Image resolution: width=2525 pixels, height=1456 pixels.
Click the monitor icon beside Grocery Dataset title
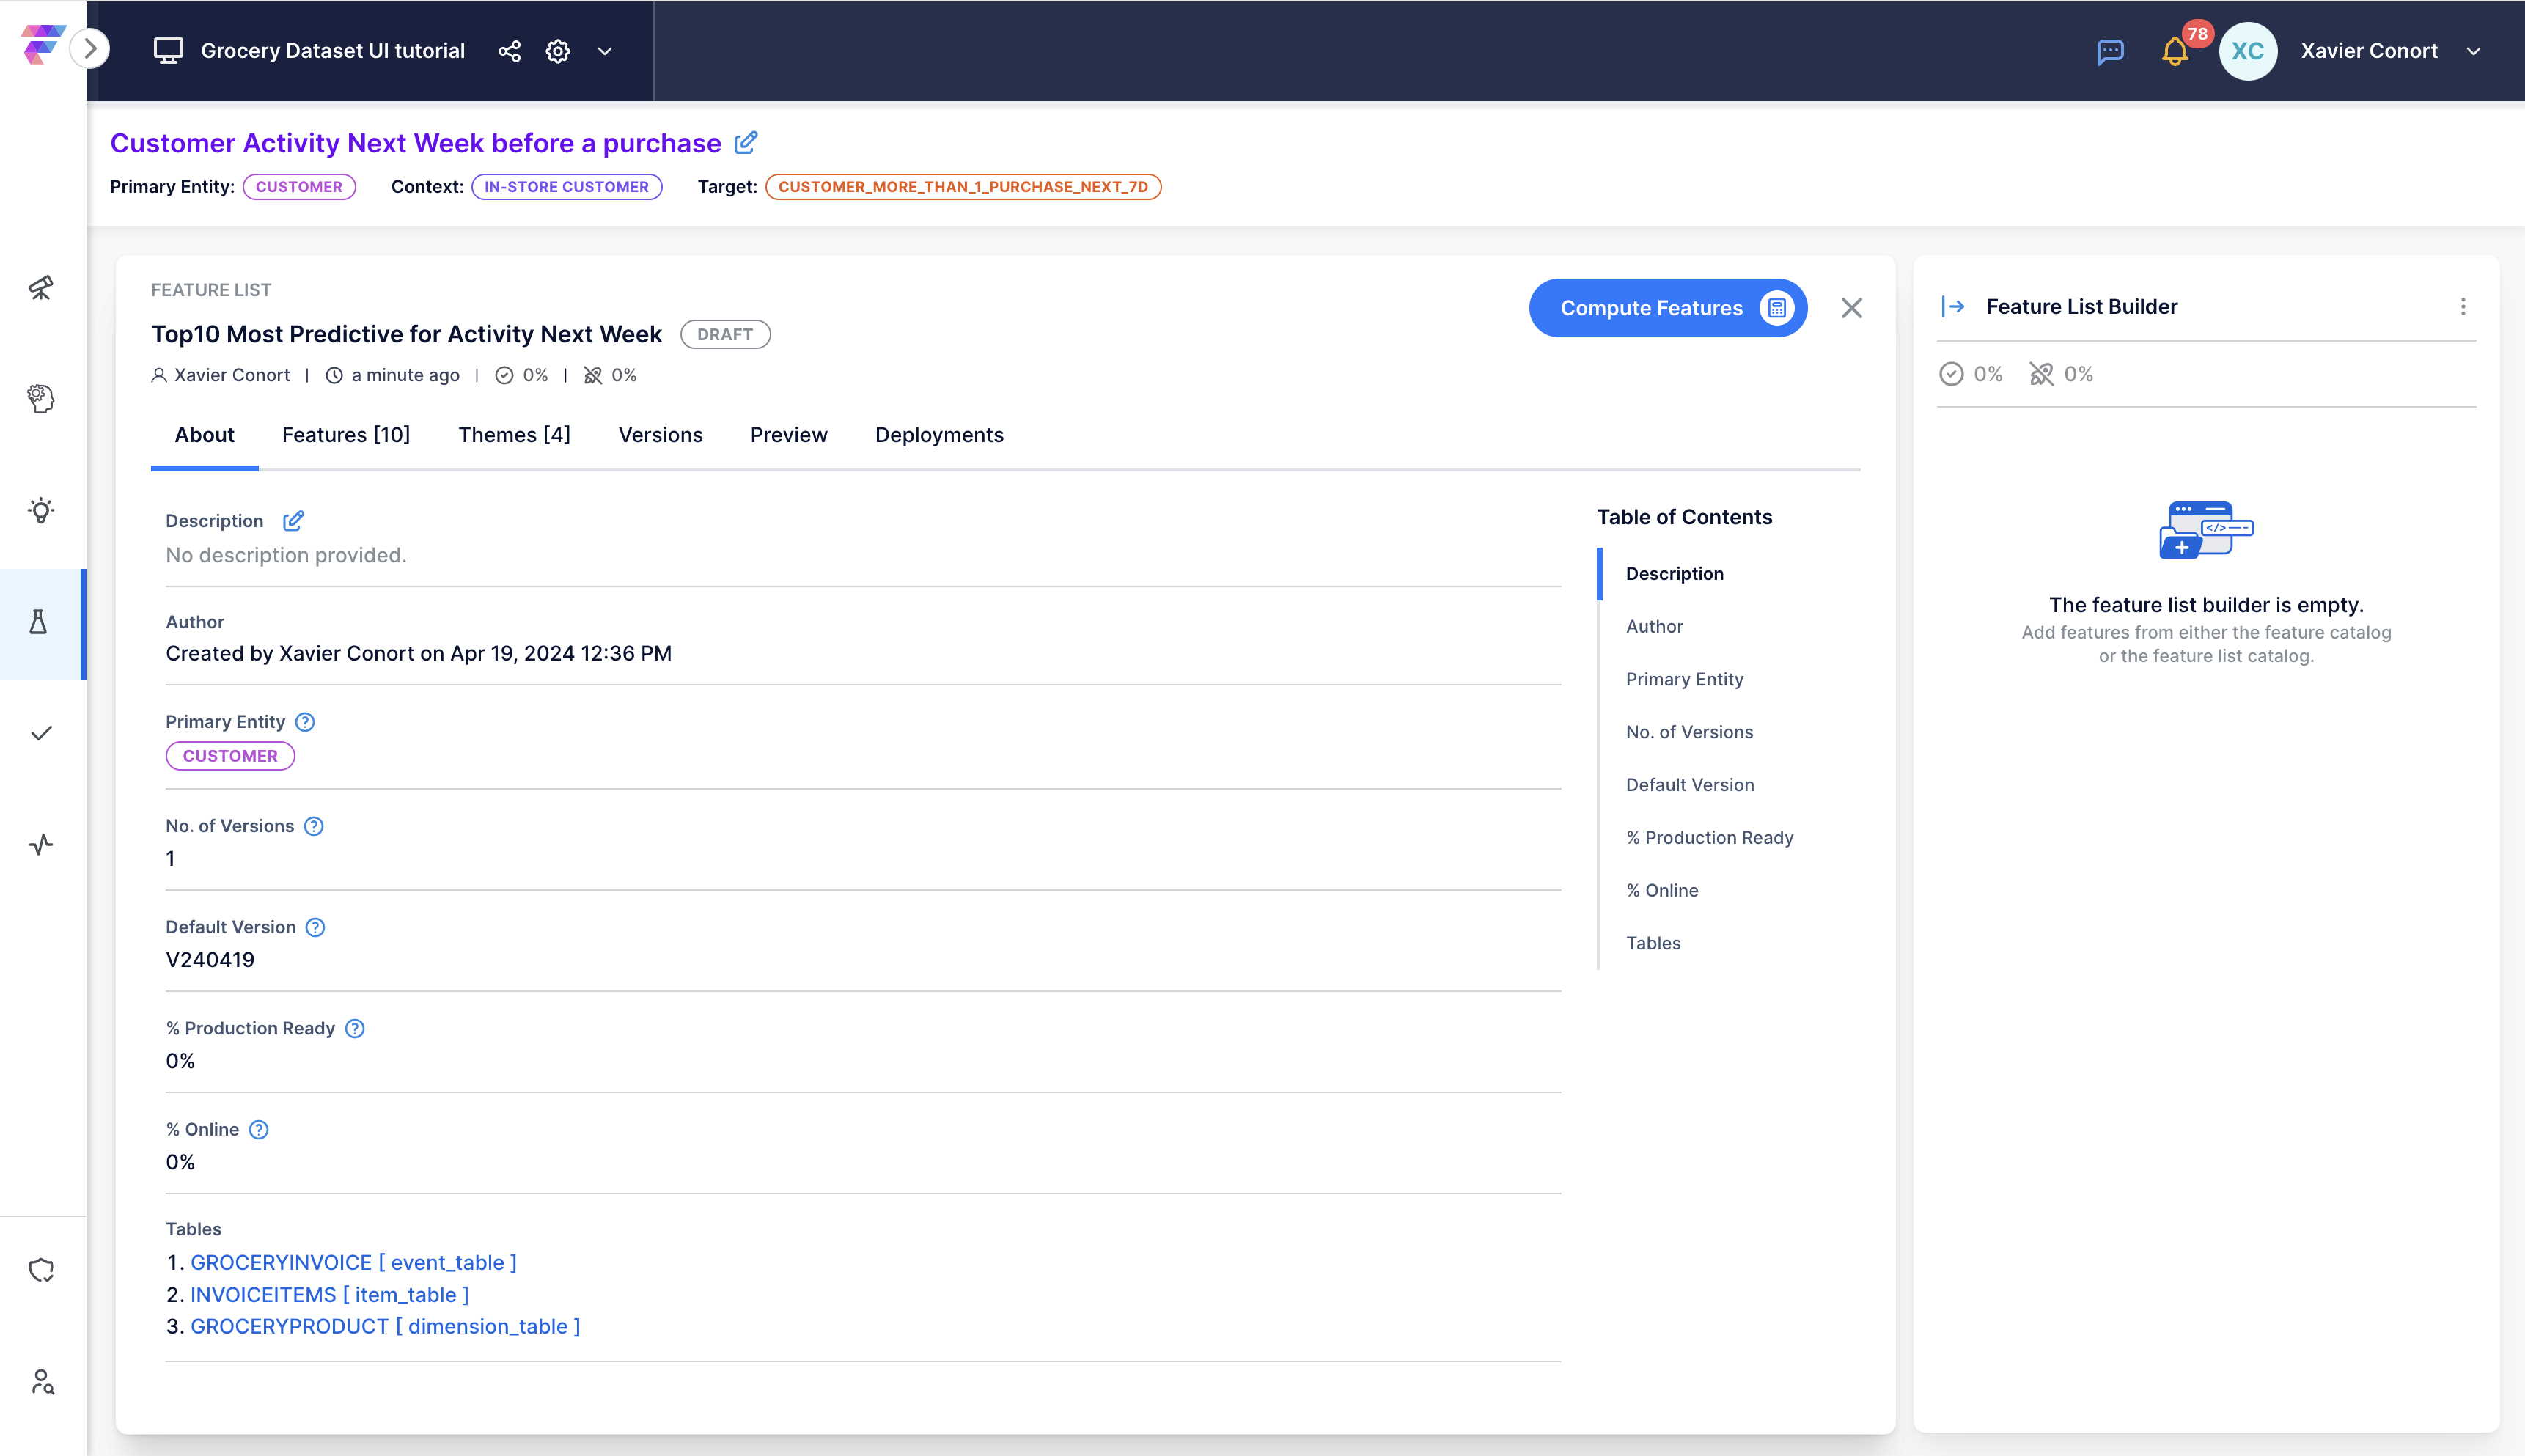168,51
